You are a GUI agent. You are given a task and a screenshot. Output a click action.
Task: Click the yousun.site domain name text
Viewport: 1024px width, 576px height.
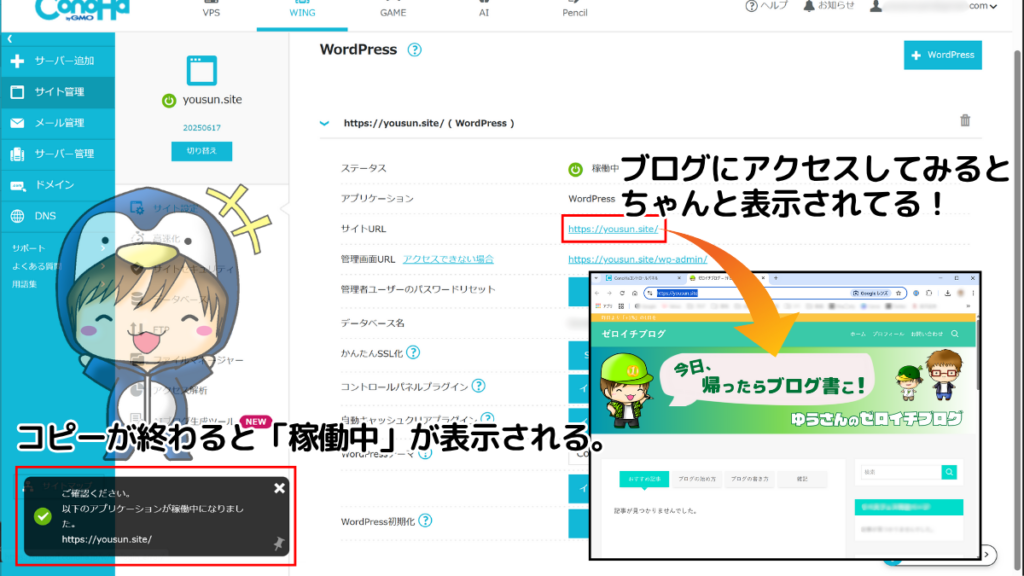[212, 100]
